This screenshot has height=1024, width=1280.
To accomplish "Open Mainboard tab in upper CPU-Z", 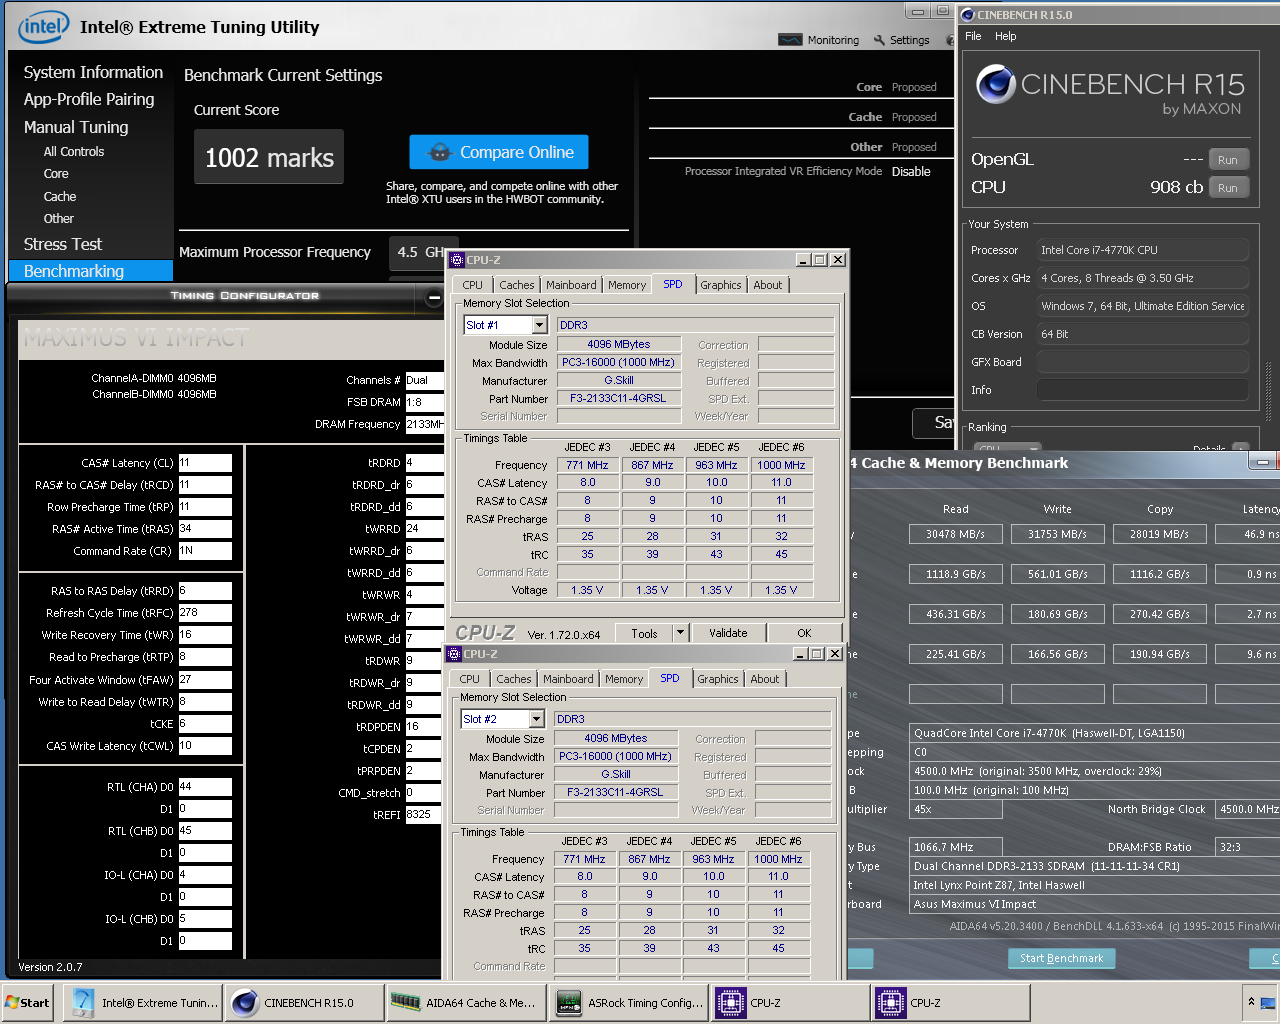I will click(571, 285).
